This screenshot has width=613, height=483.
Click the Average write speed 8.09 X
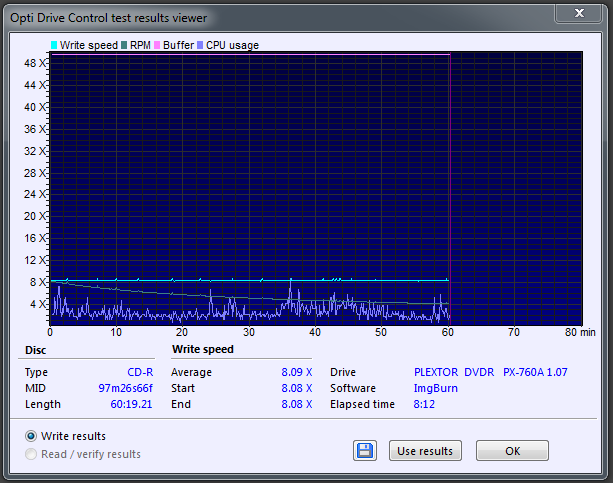297,372
